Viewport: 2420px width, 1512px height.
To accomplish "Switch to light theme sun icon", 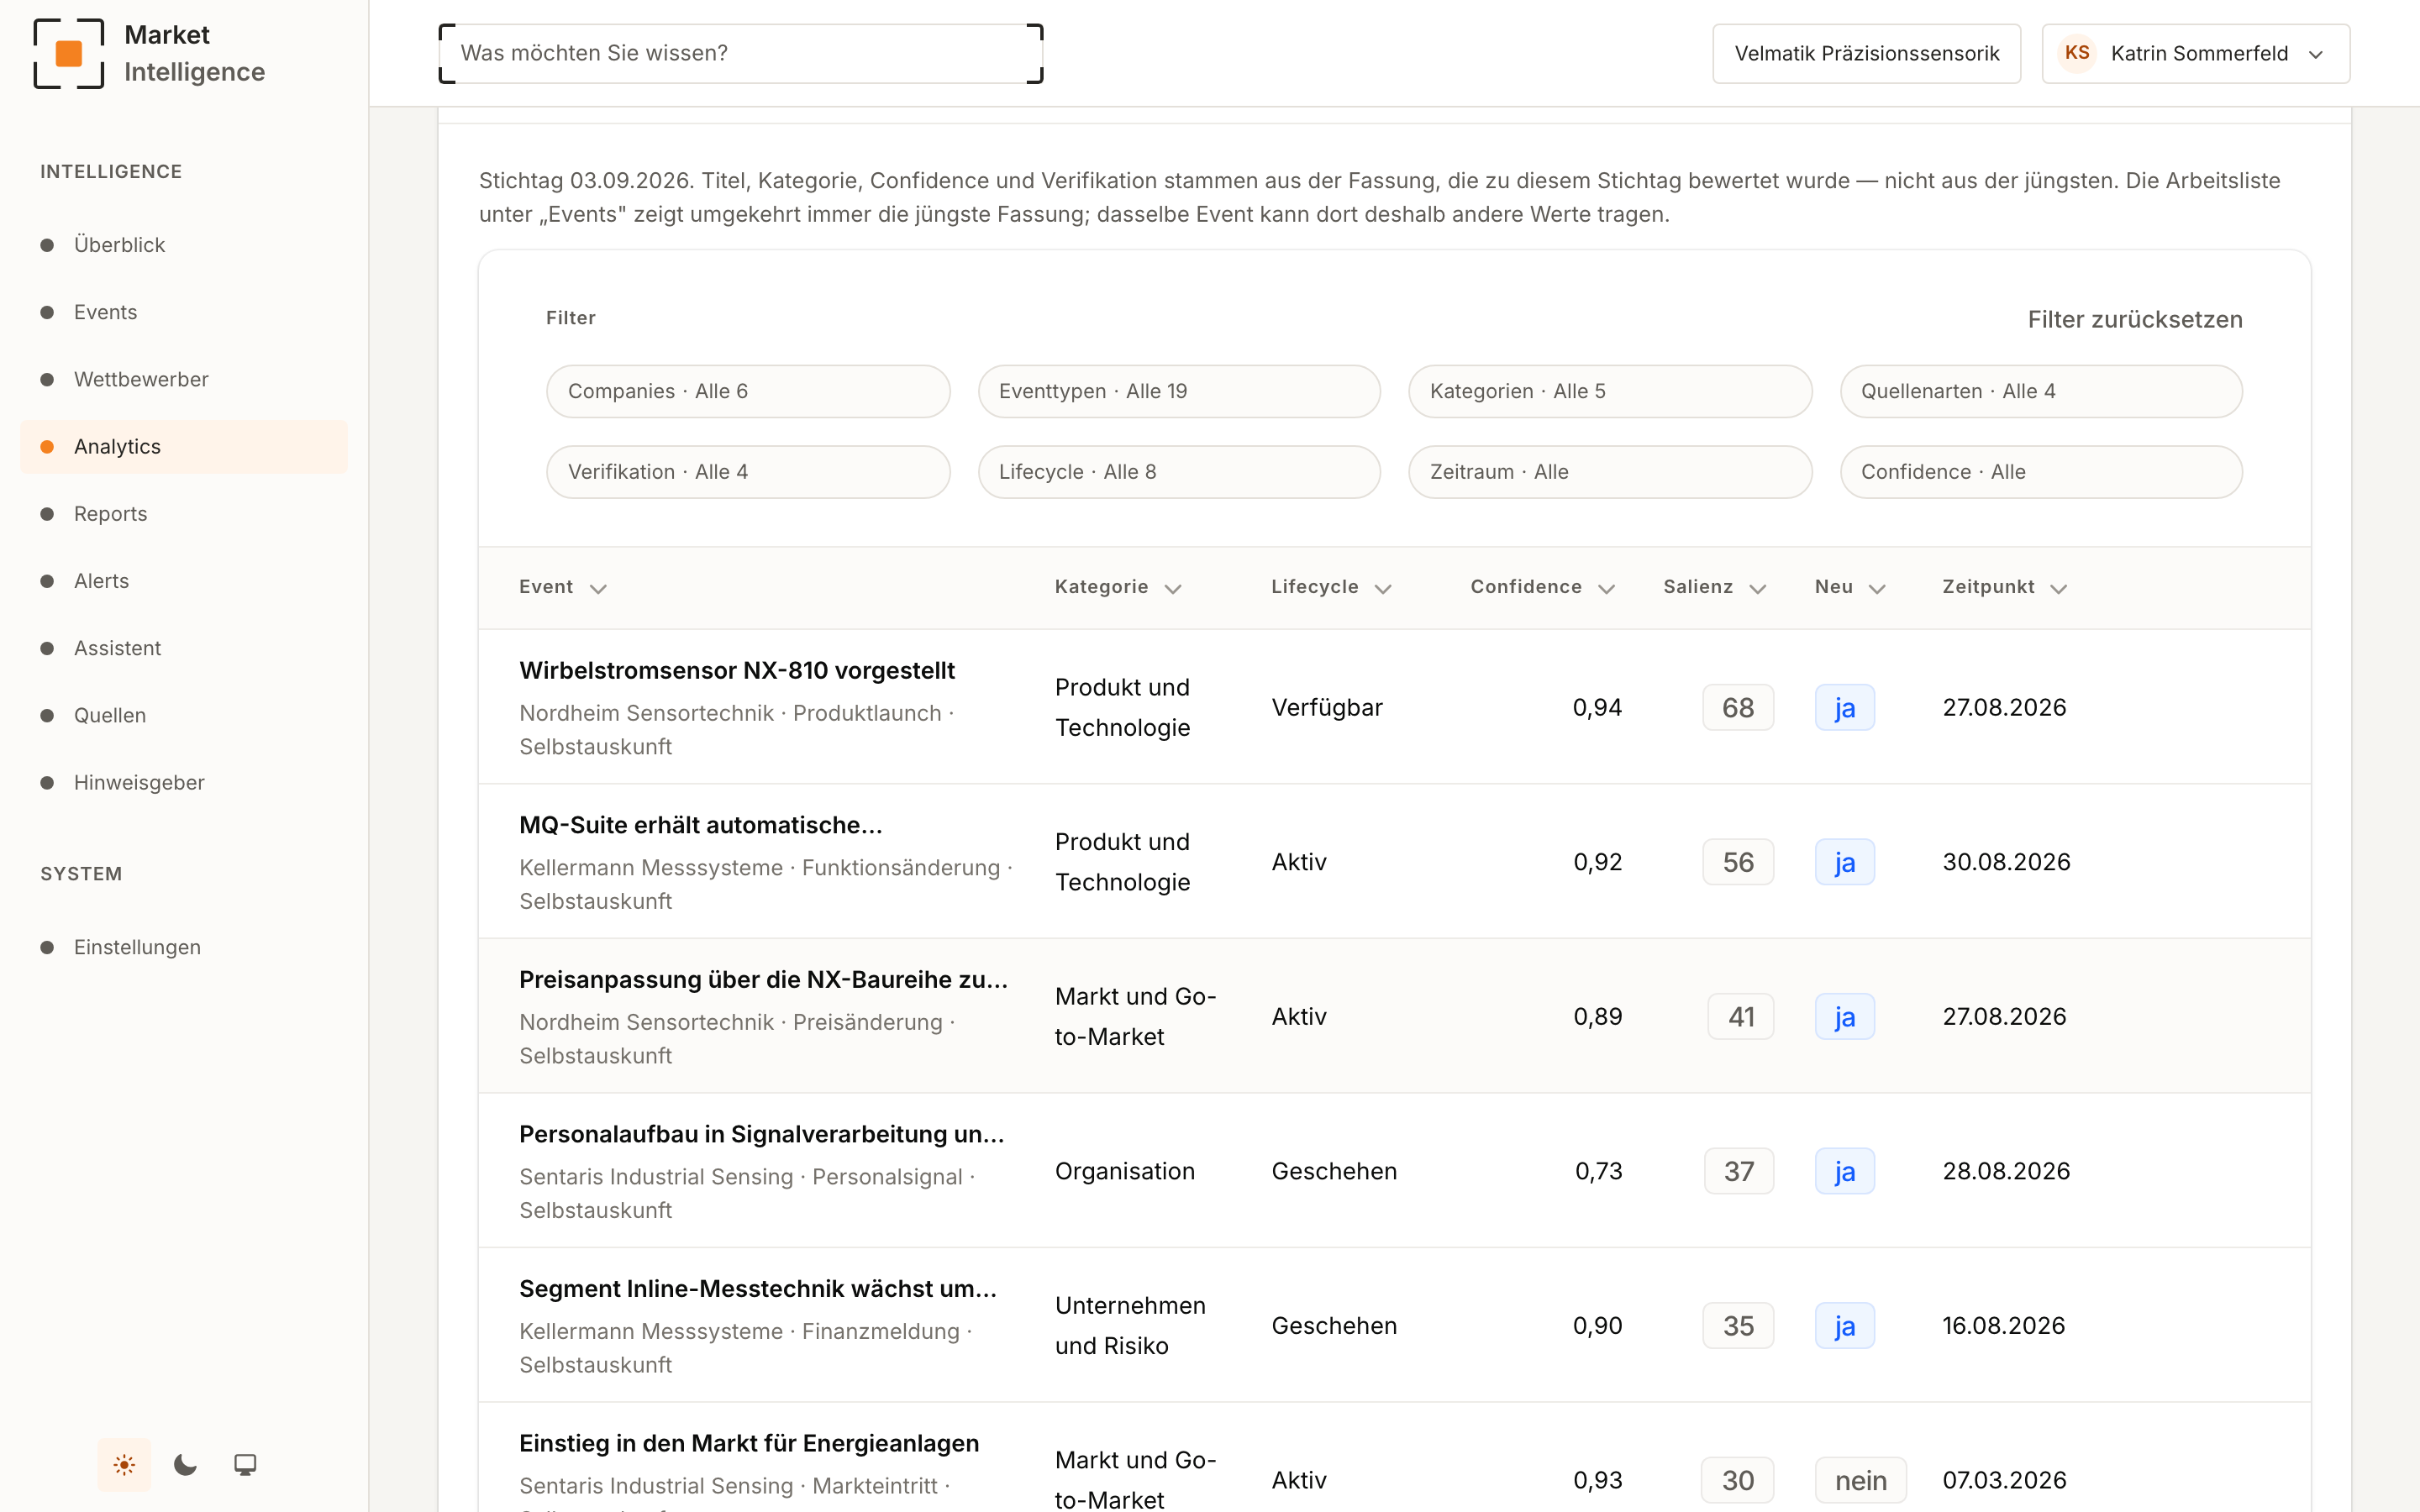I will tap(124, 1465).
